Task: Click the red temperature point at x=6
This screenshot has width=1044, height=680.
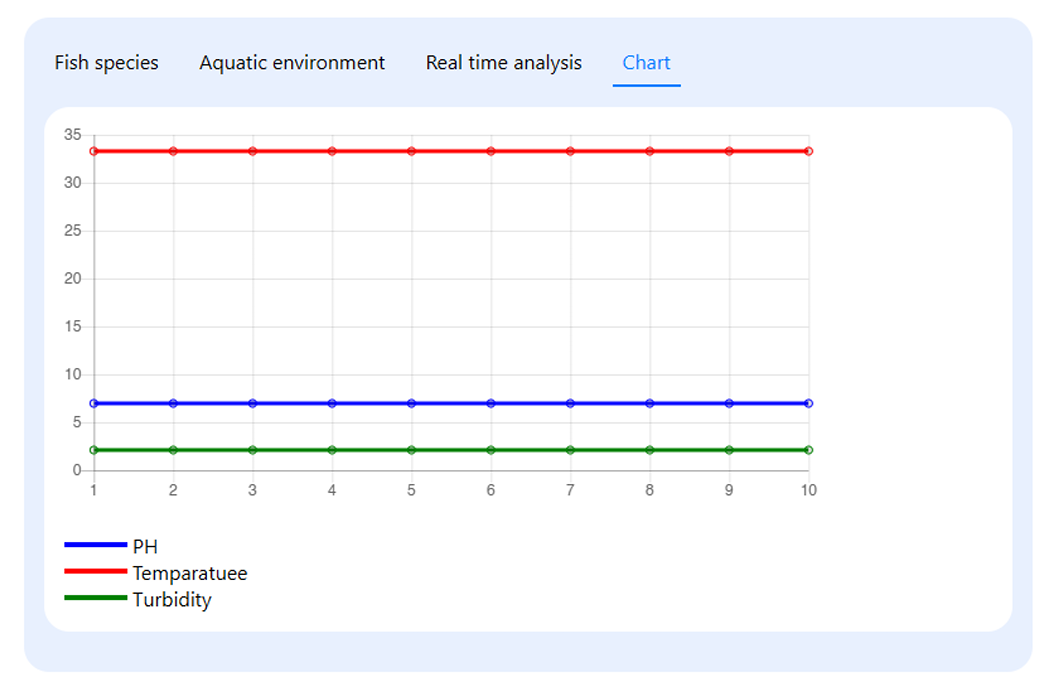Action: pyautogui.click(x=490, y=151)
